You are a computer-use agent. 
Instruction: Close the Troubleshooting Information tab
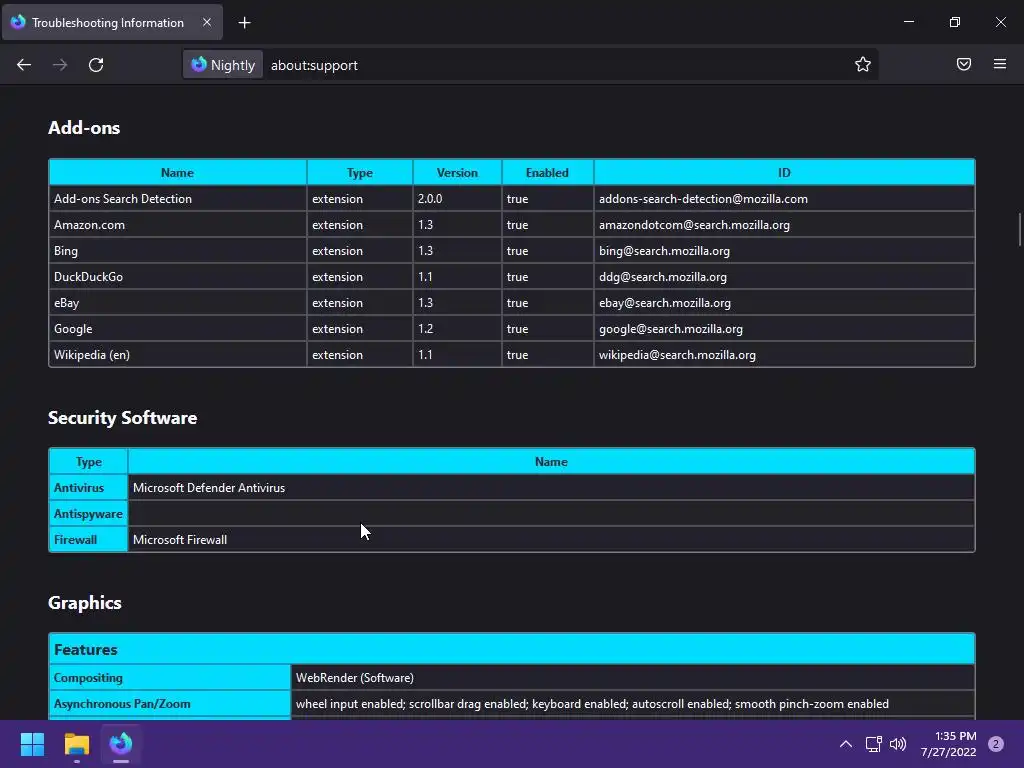tap(207, 22)
